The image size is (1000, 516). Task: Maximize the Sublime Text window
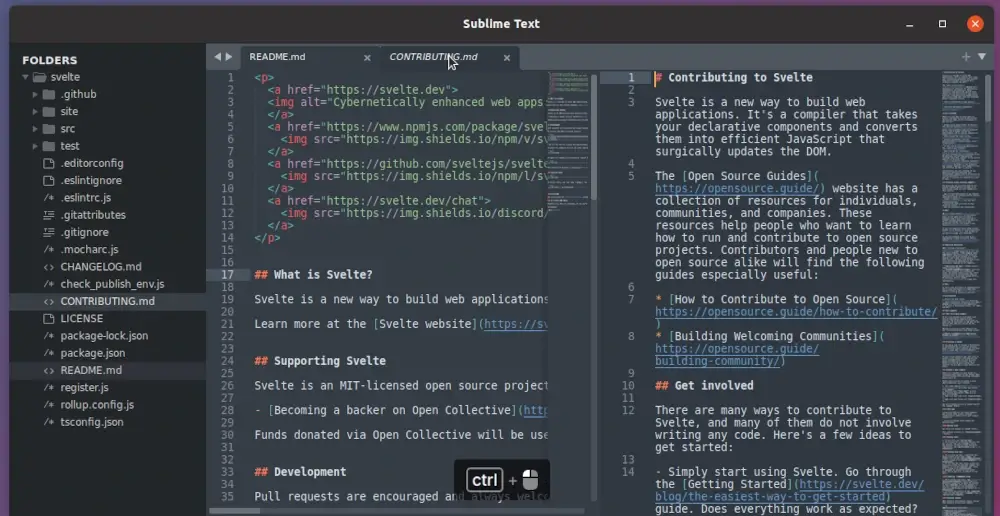pos(943,24)
